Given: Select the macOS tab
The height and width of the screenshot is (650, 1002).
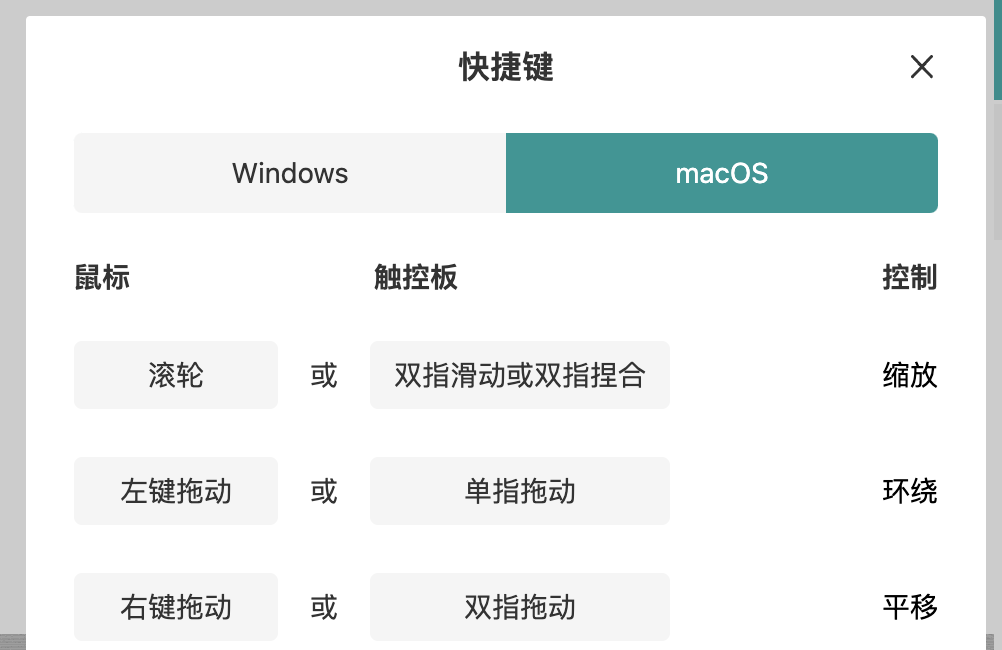Looking at the screenshot, I should [721, 173].
